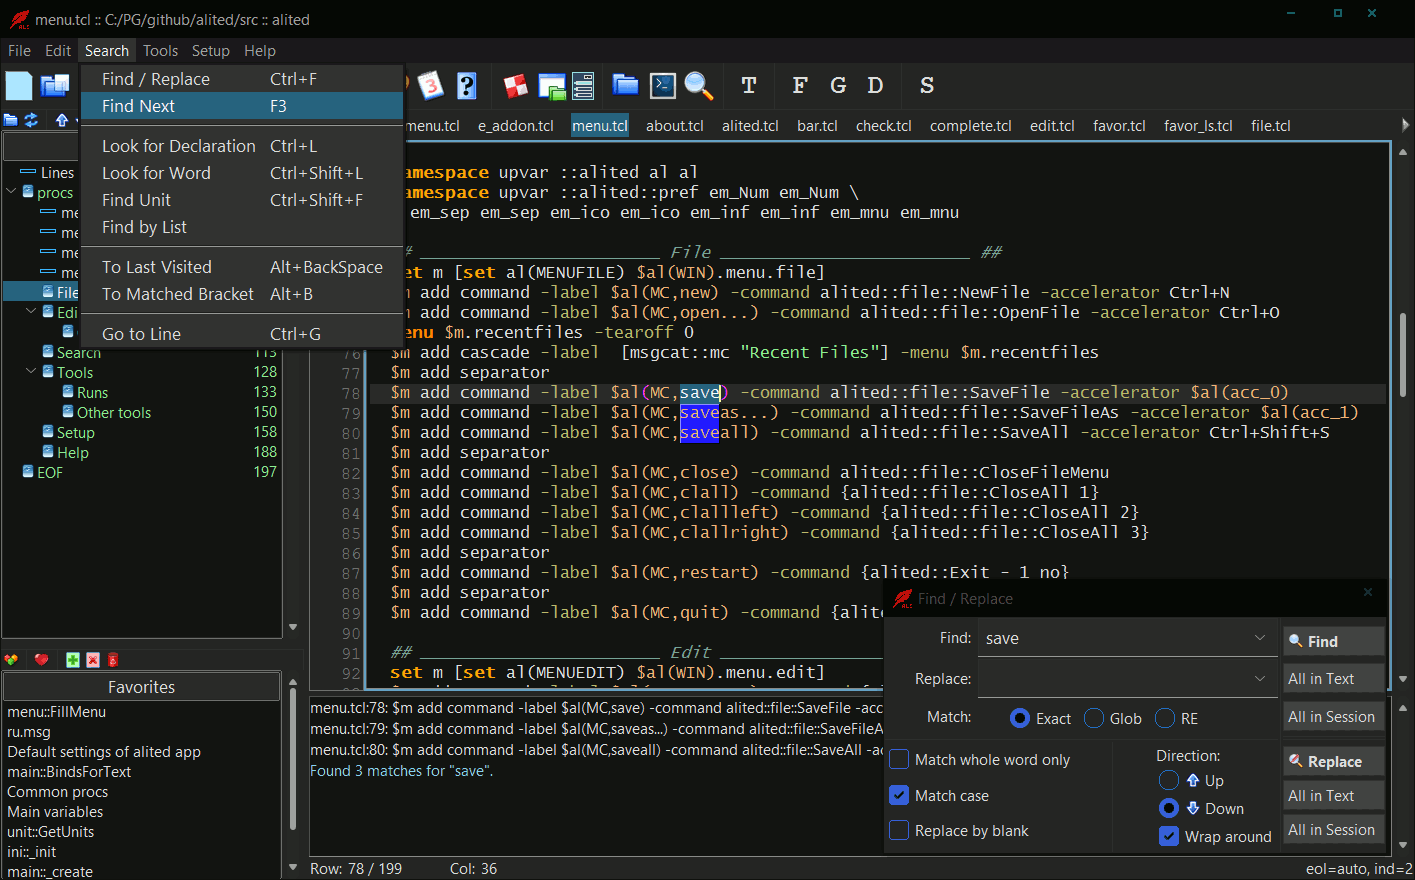
Task: Click the Replace button
Action: click(x=1333, y=761)
